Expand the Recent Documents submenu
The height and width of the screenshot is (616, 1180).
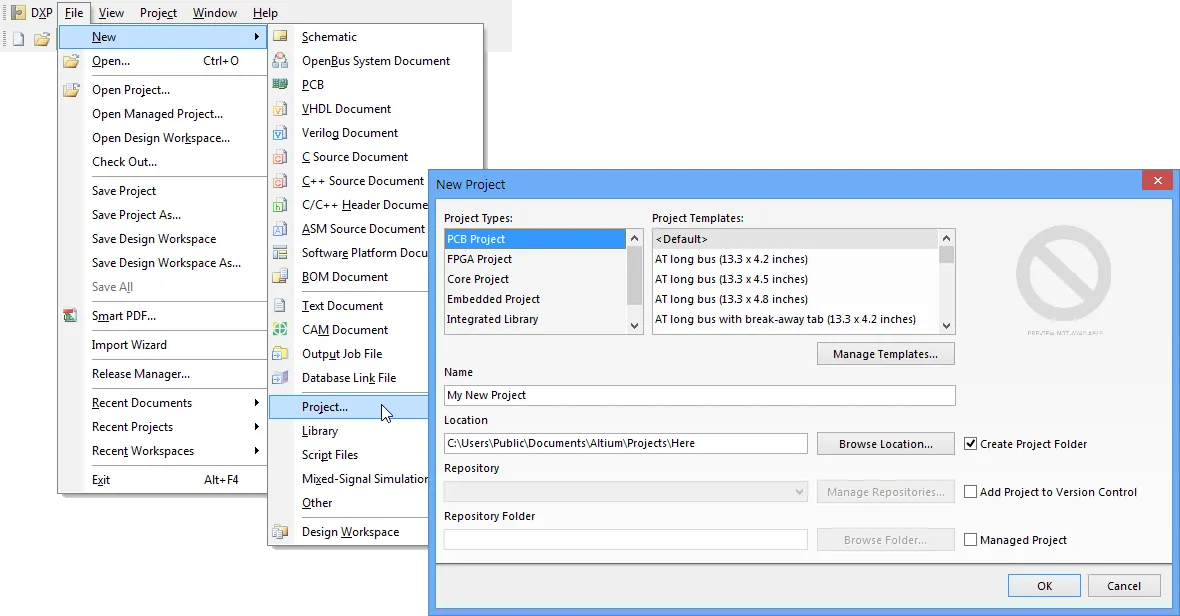click(x=257, y=402)
